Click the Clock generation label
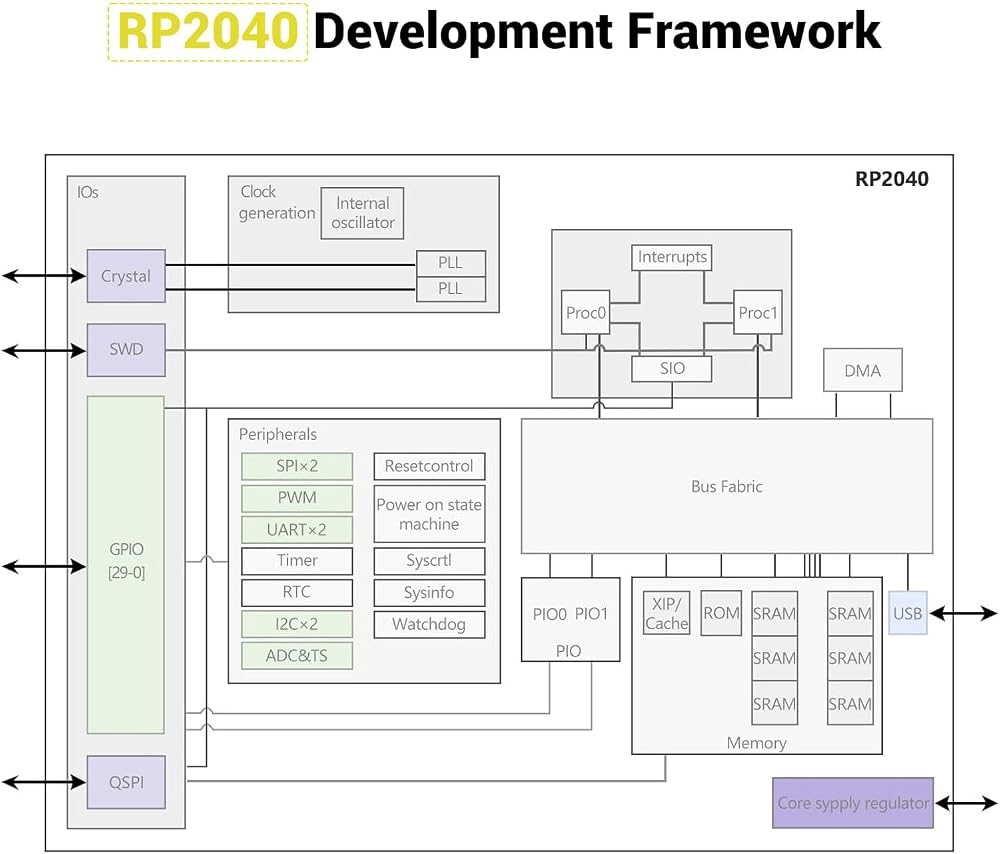Screen dimensions: 1000x854 pos(277,202)
